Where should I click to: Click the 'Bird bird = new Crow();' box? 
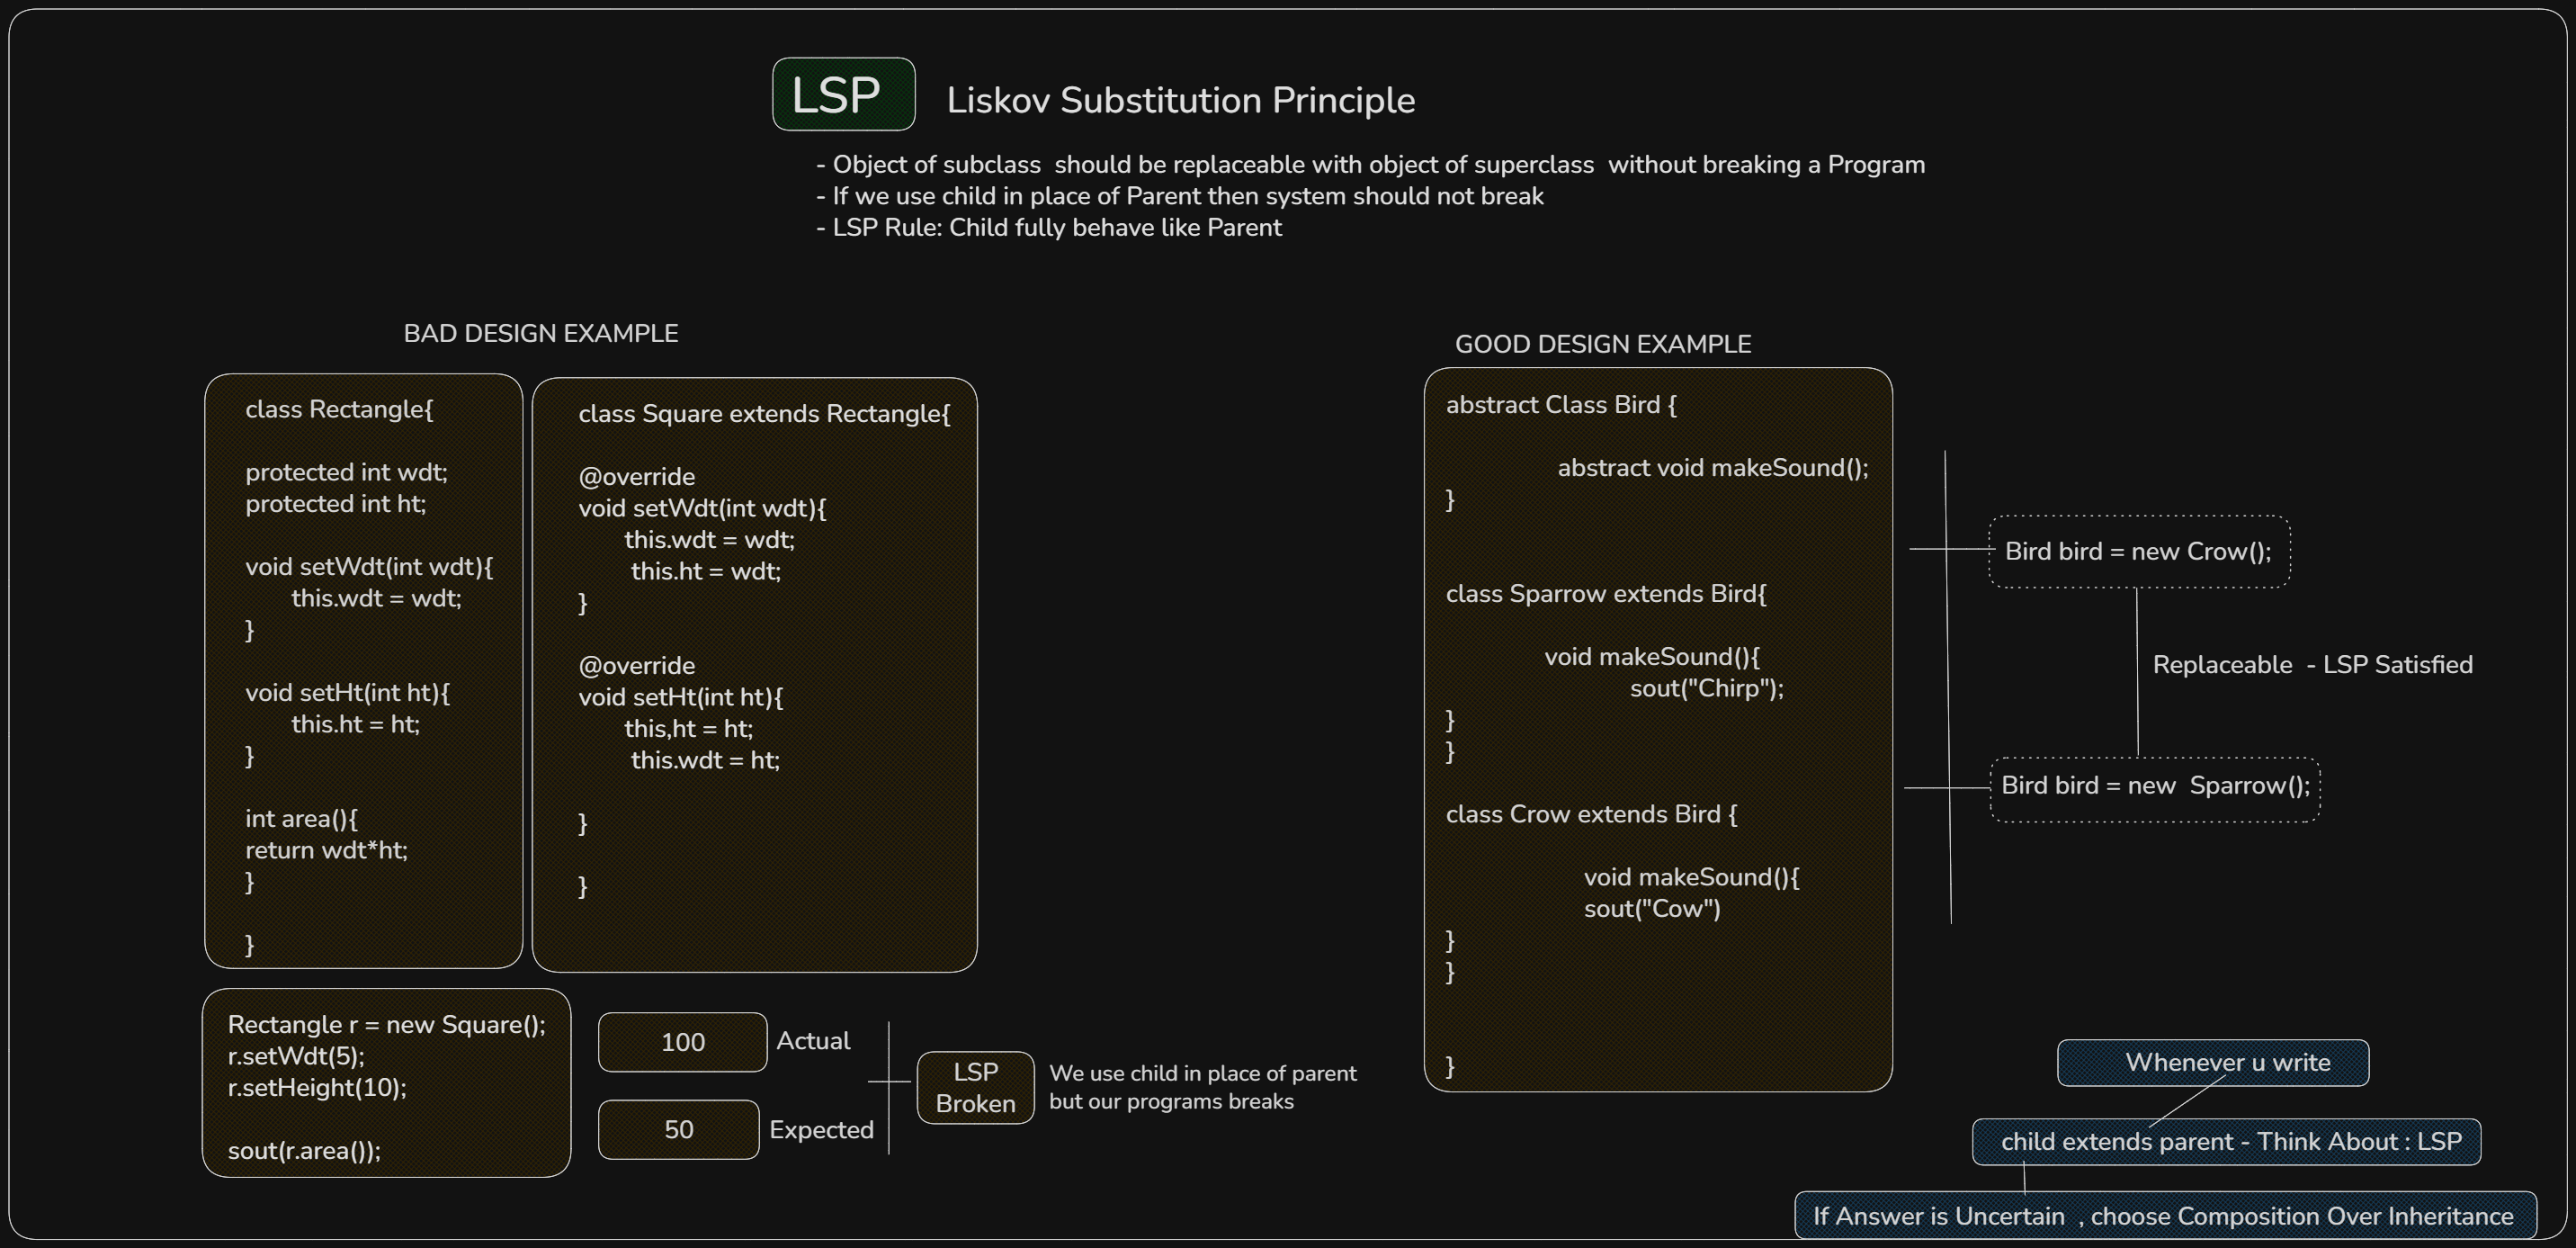coord(2139,552)
